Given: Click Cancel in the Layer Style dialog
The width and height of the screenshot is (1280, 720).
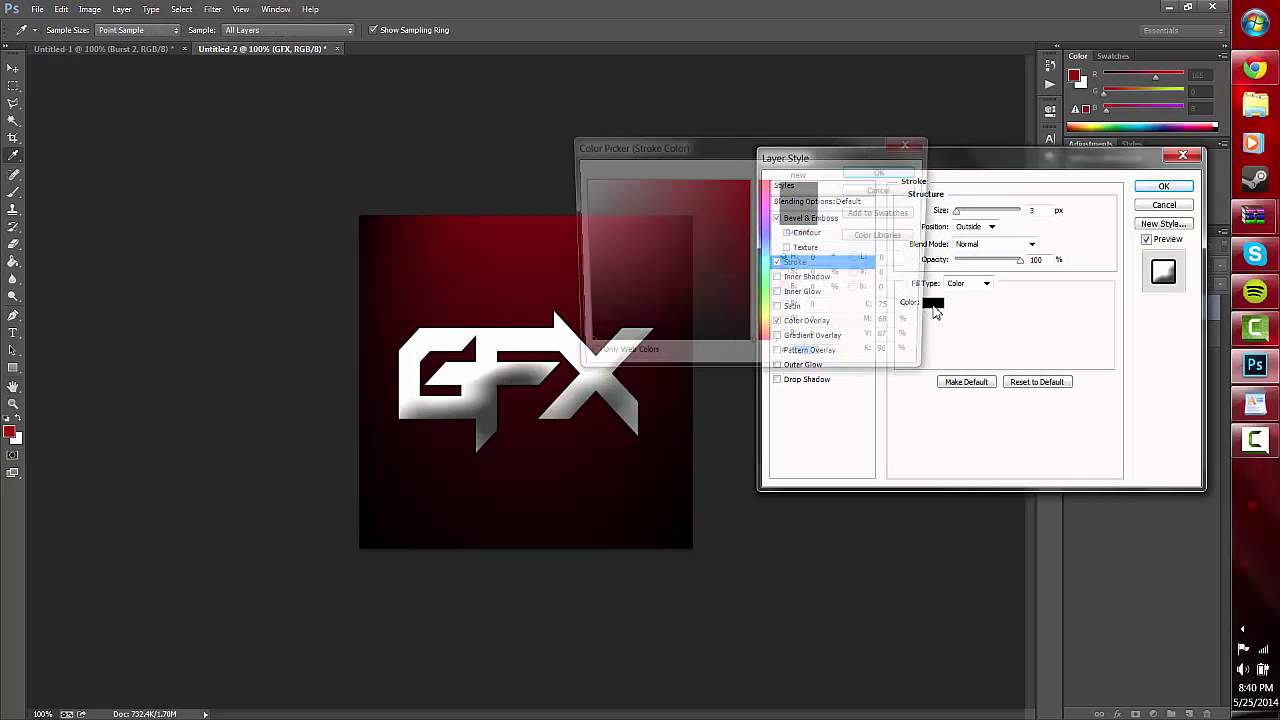Looking at the screenshot, I should pyautogui.click(x=1164, y=205).
